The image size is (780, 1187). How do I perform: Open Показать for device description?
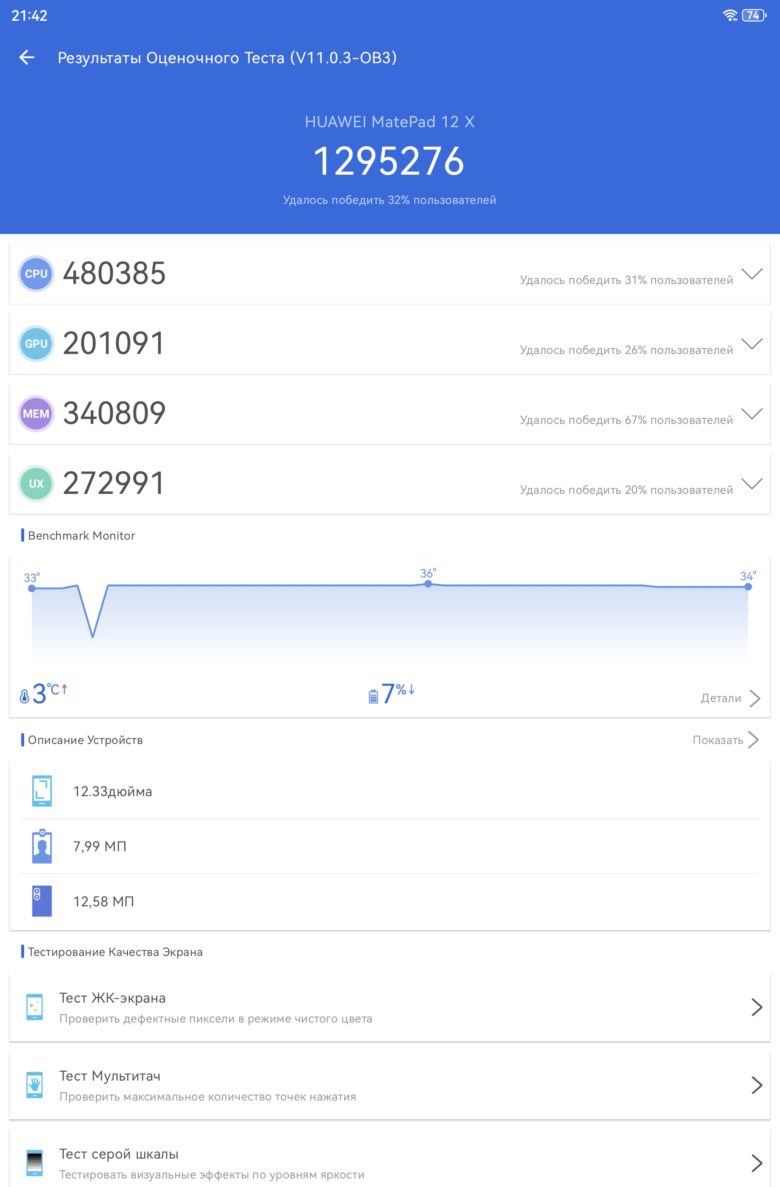(x=717, y=740)
